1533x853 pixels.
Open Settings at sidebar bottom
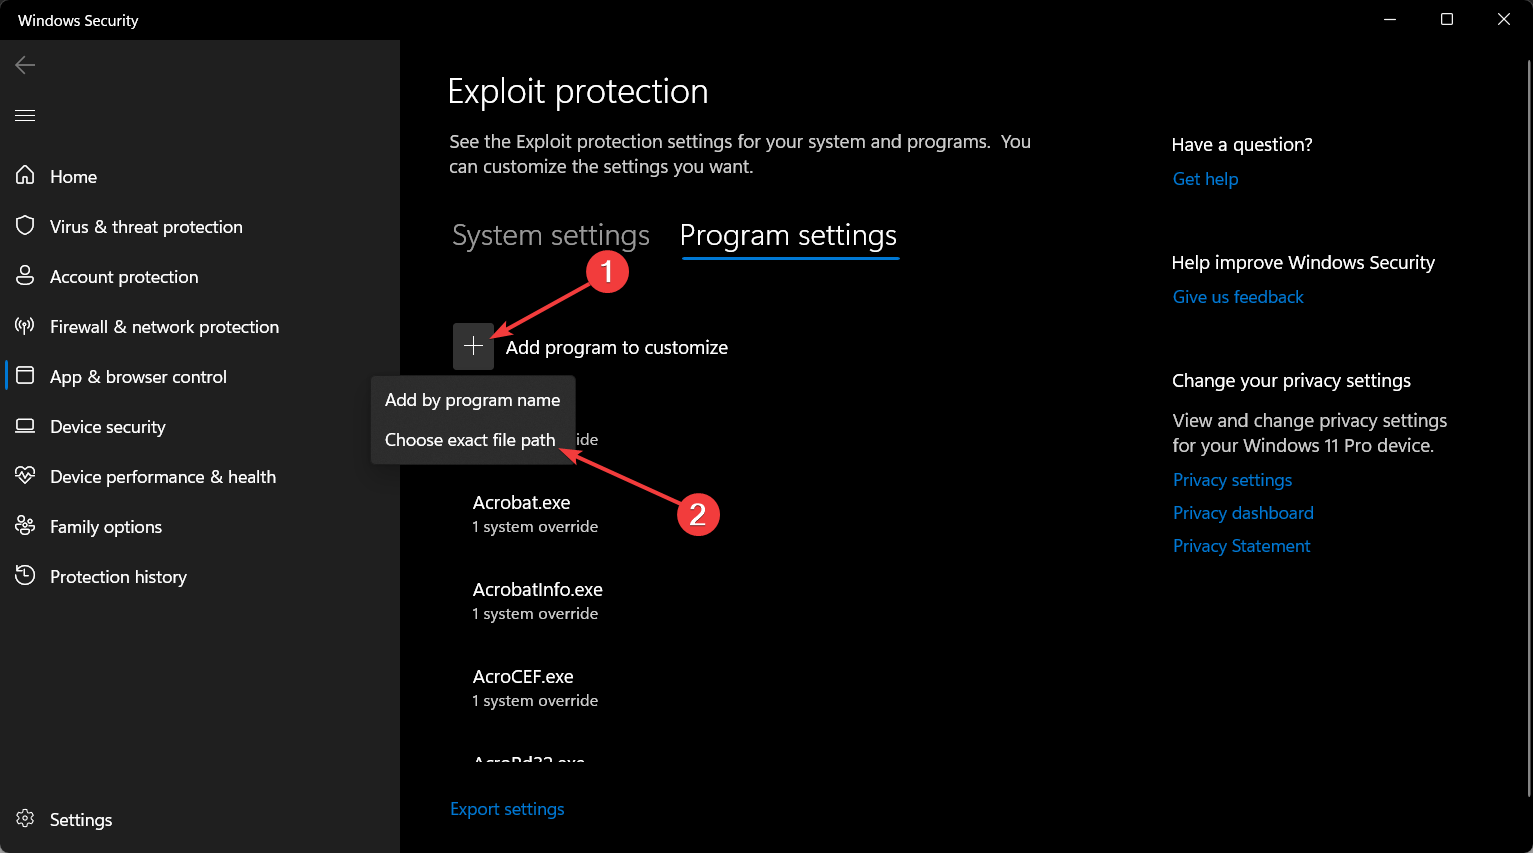pos(81,820)
